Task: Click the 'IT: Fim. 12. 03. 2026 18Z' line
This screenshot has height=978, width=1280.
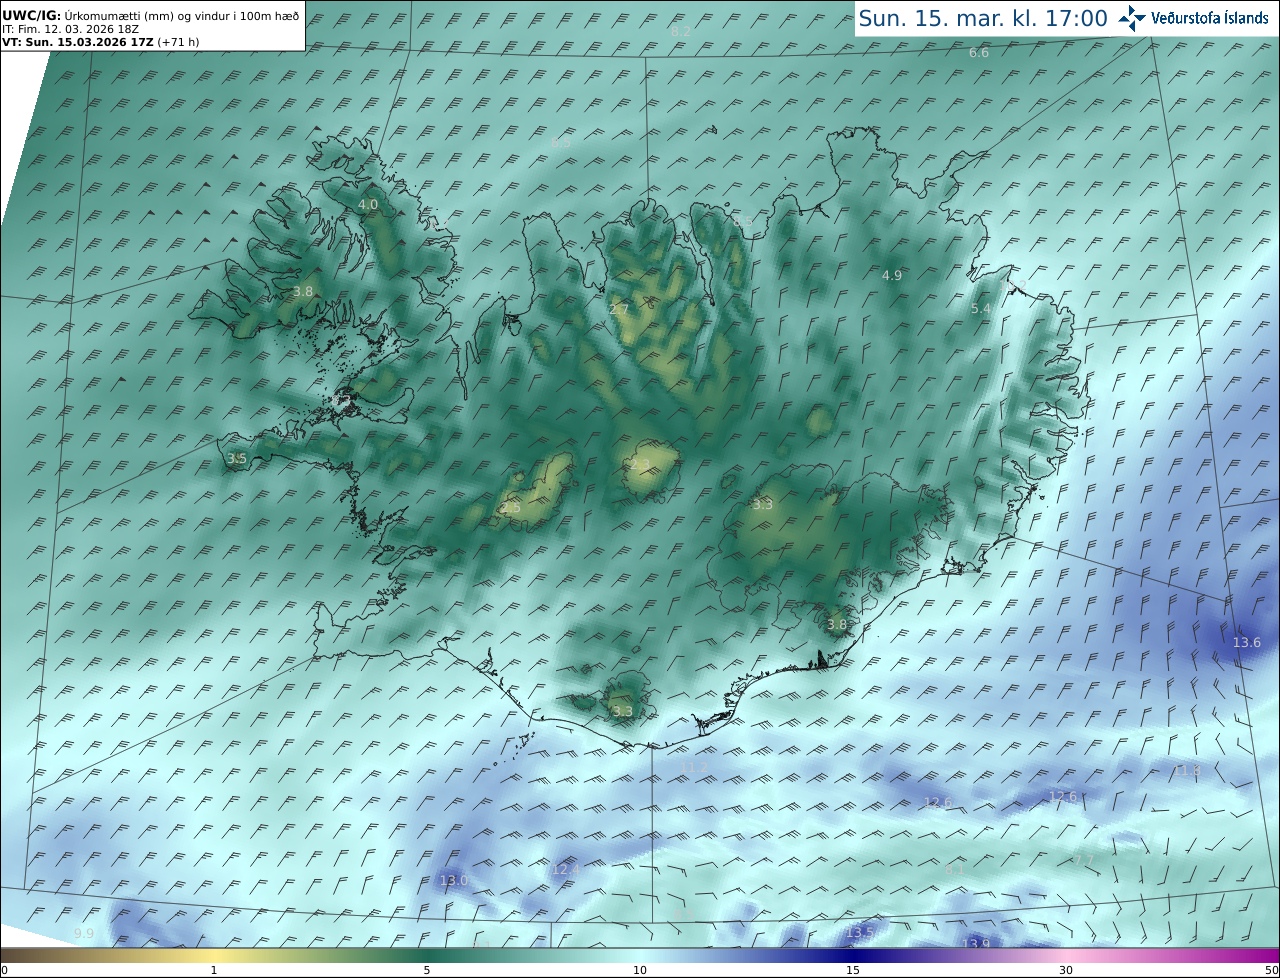Action: 70,29
